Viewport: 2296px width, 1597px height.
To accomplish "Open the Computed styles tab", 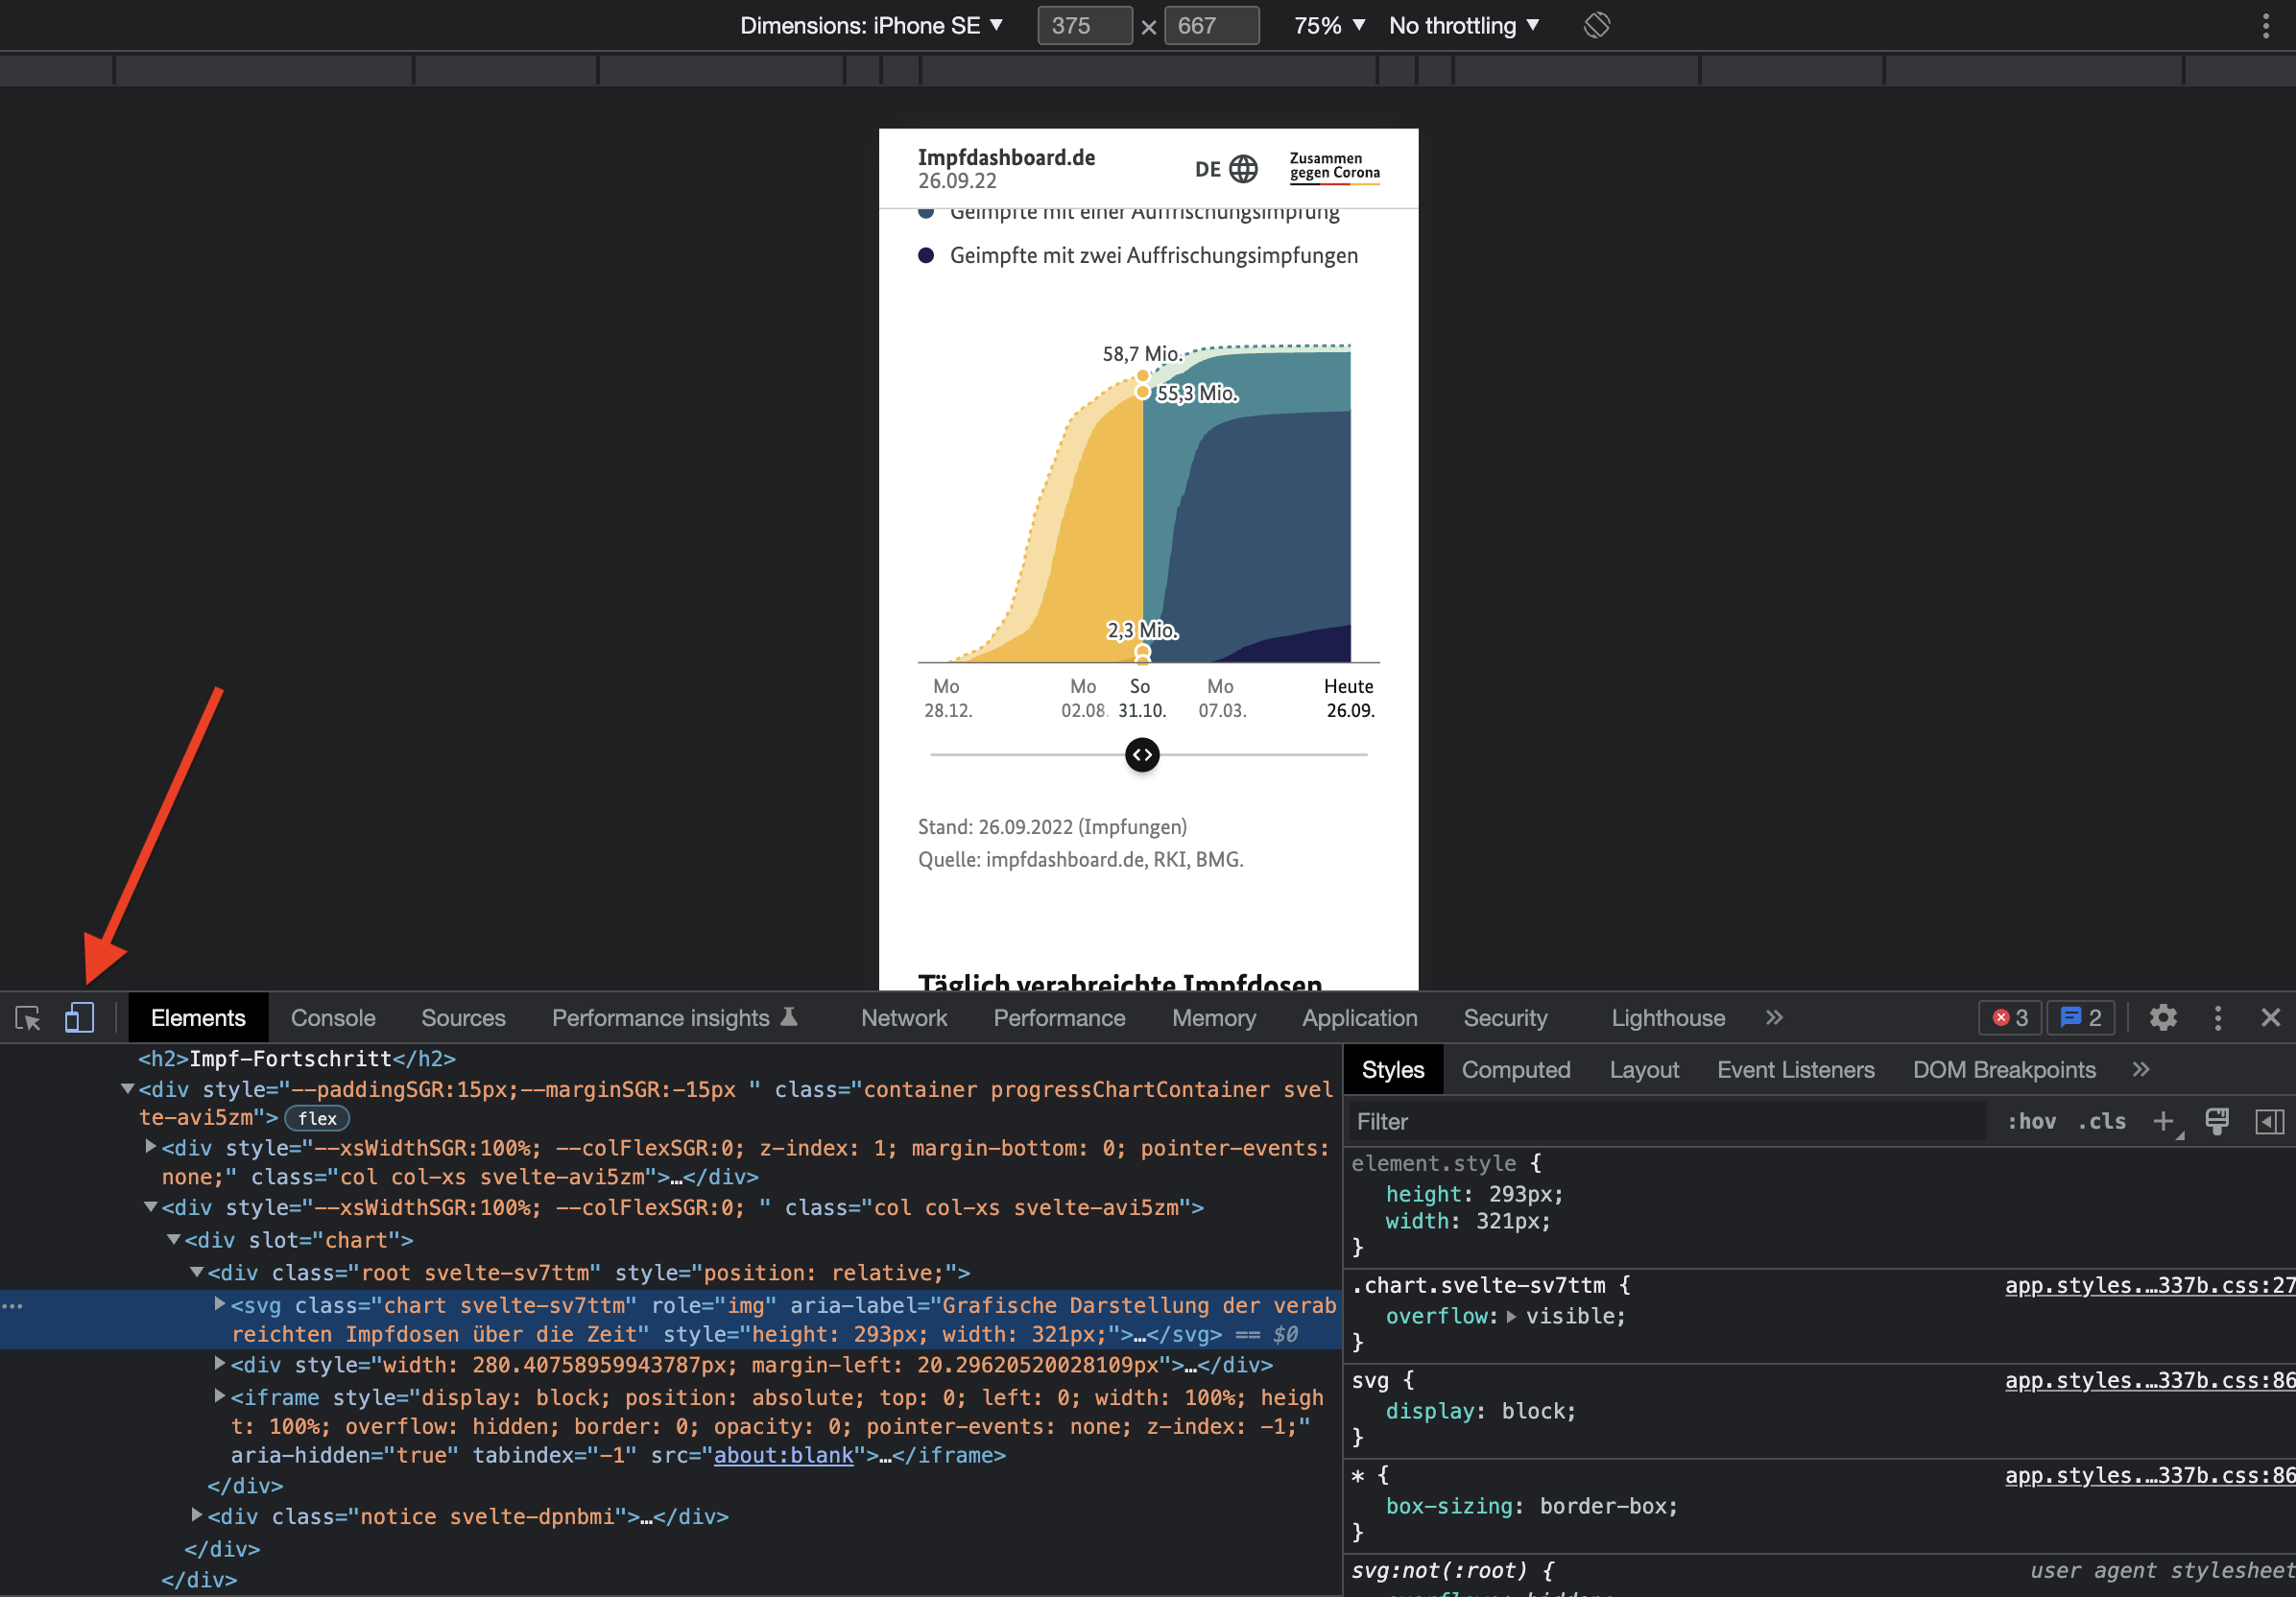I will (x=1515, y=1070).
